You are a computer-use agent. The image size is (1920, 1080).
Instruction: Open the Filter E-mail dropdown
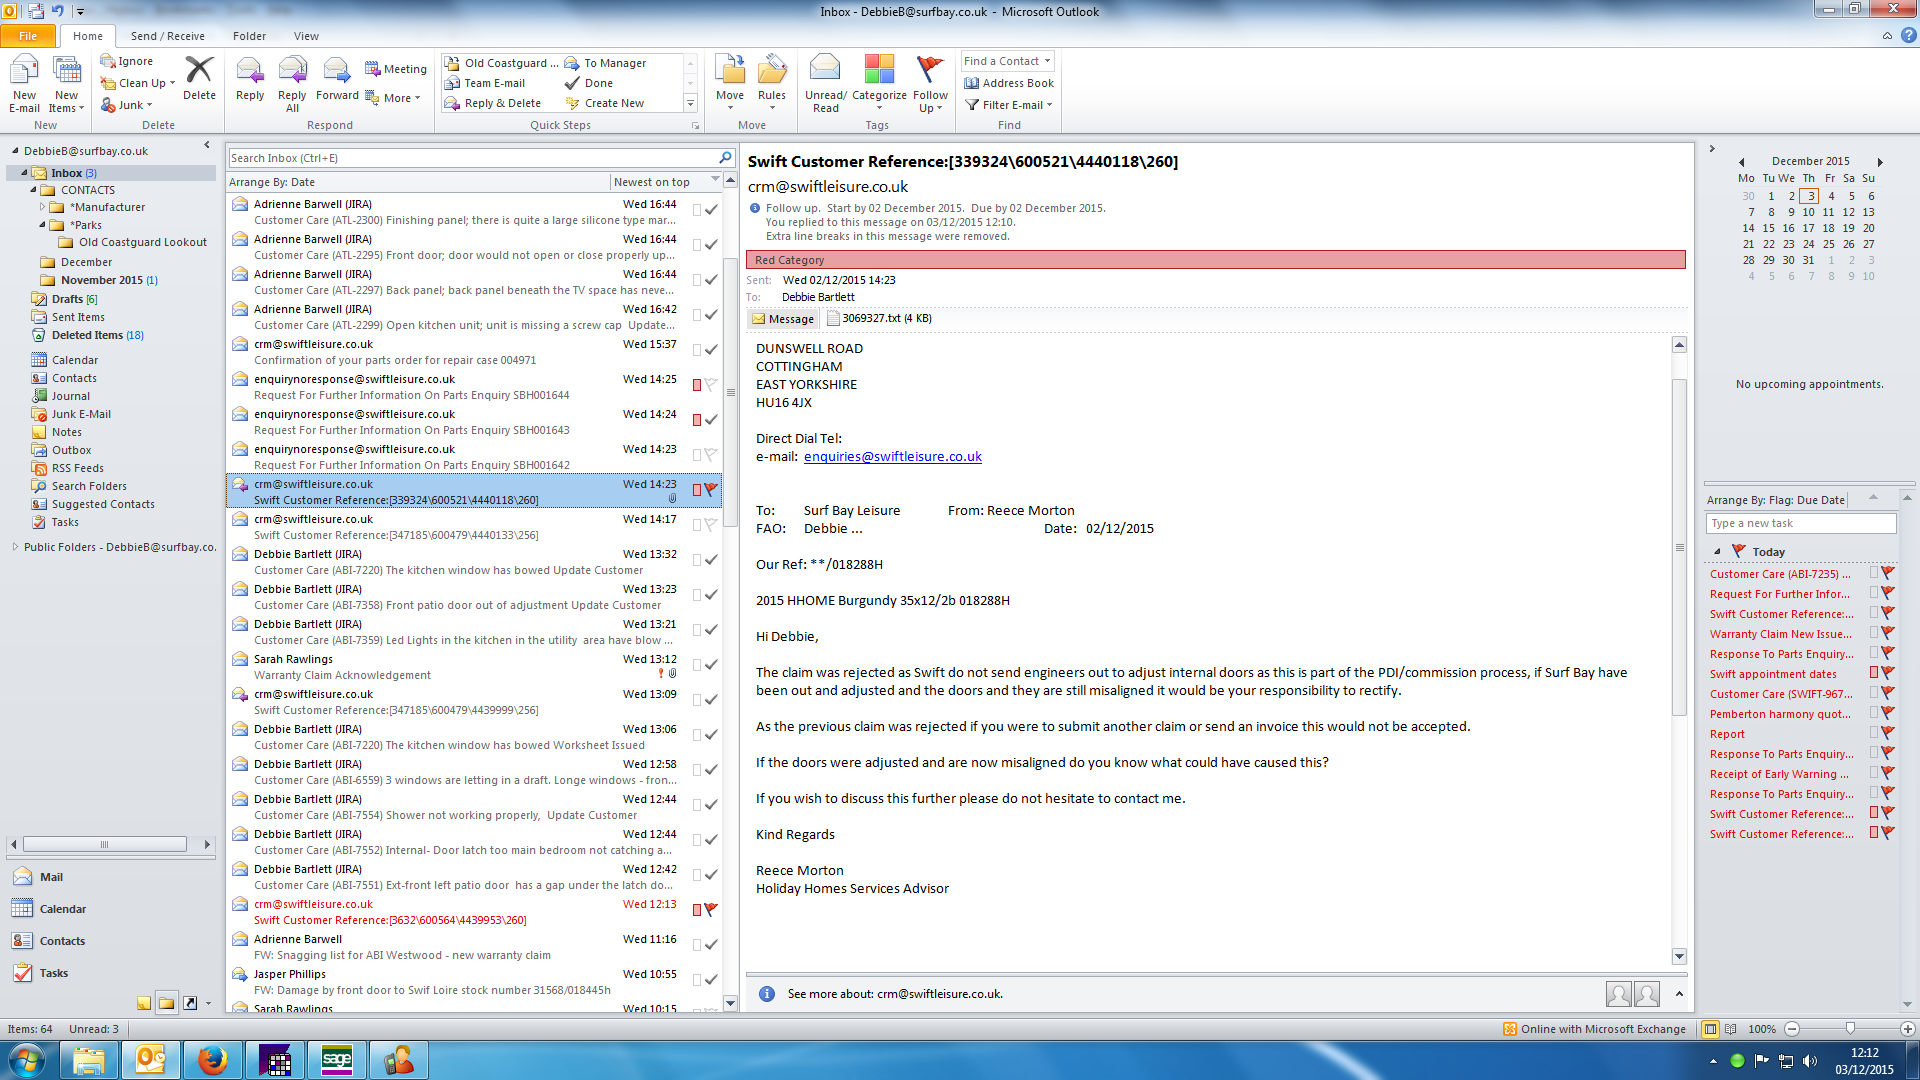point(1010,105)
